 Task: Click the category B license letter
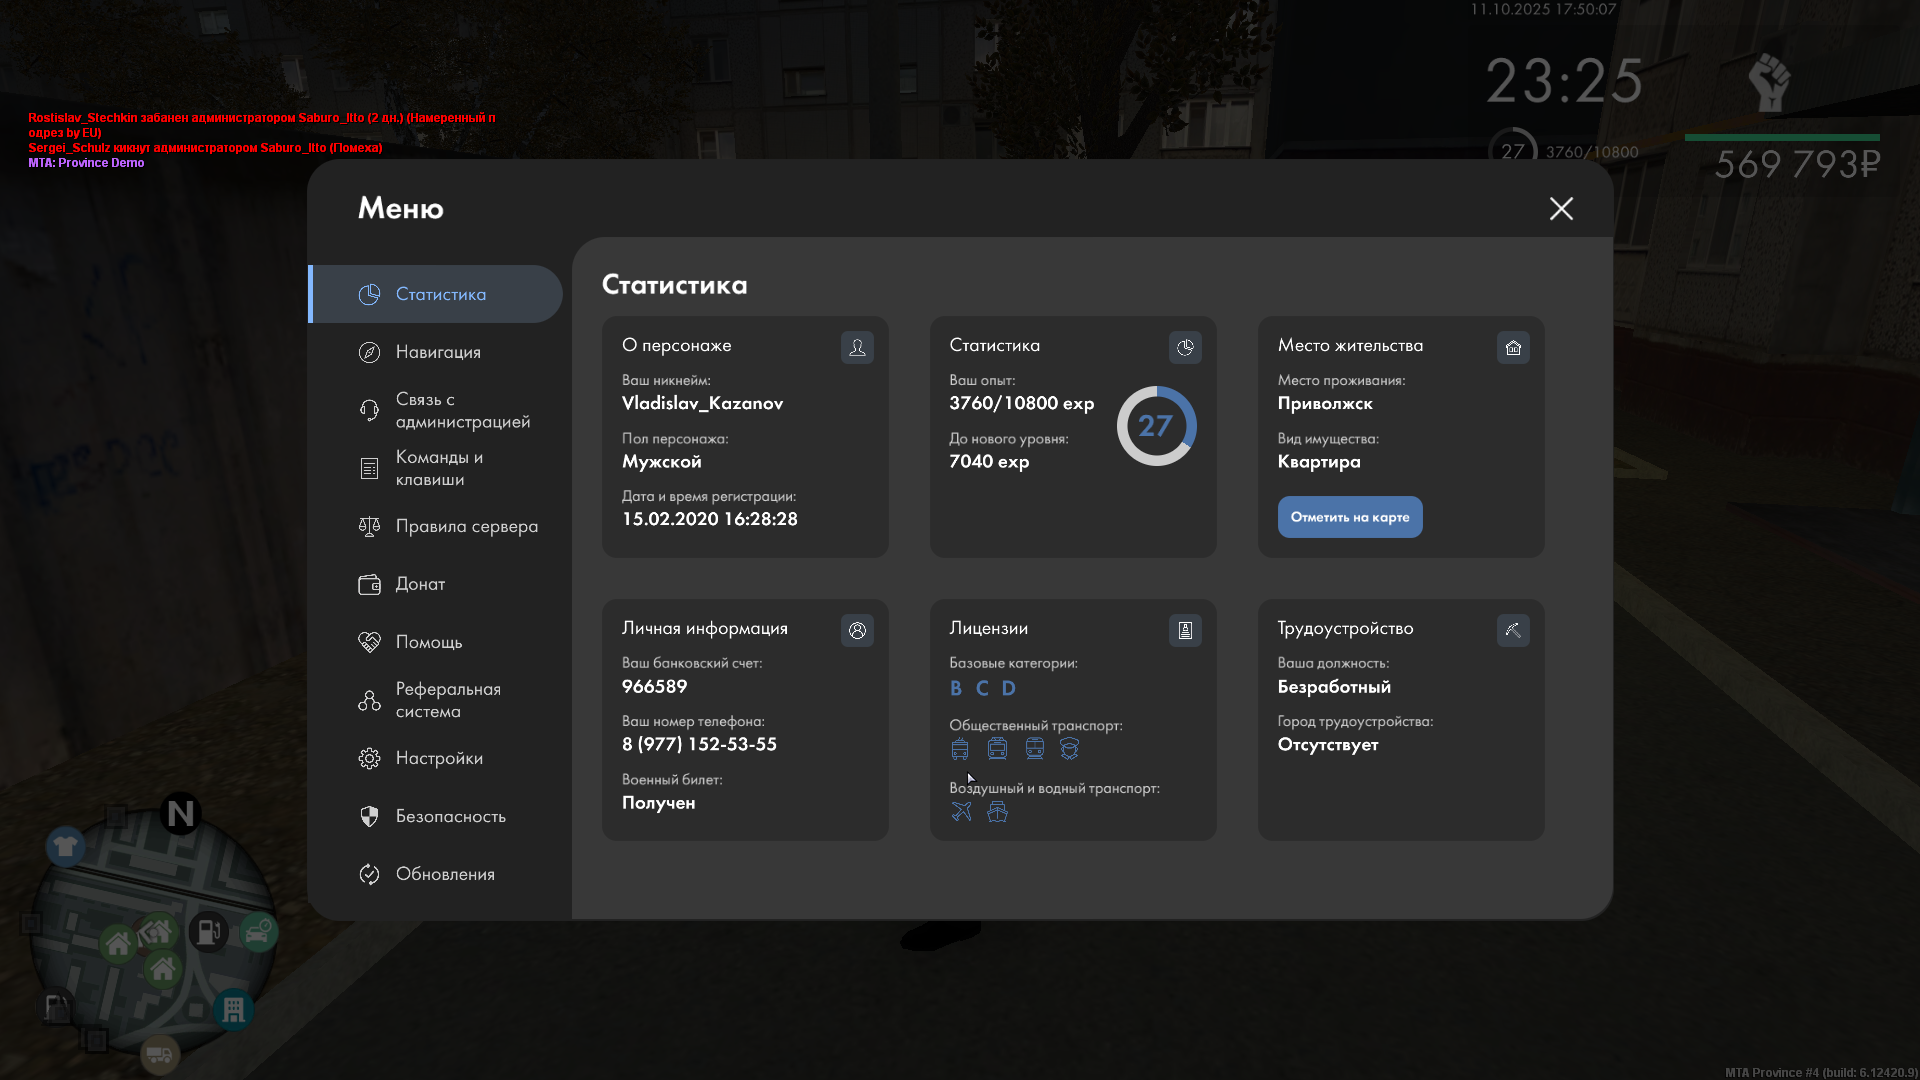(x=956, y=688)
